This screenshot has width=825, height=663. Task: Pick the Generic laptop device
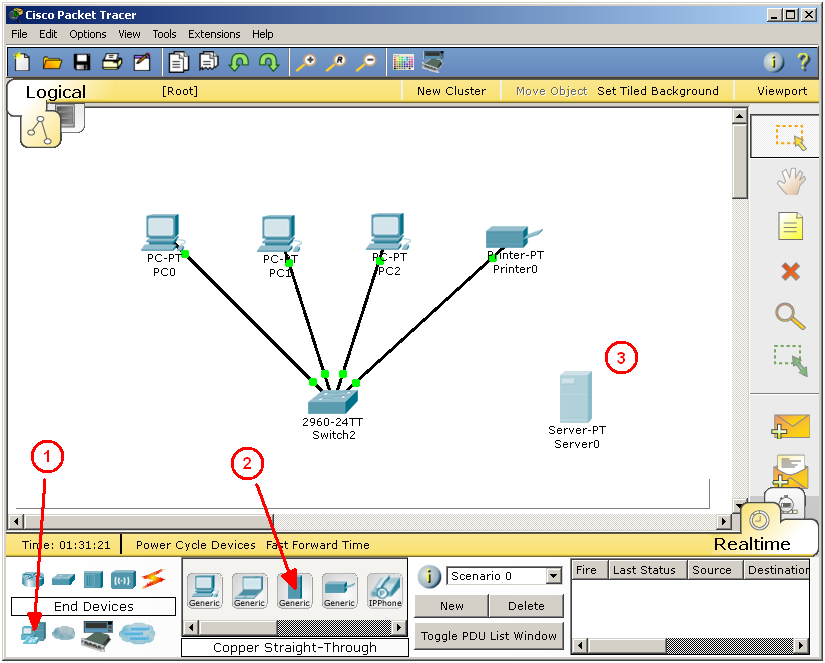[x=249, y=591]
